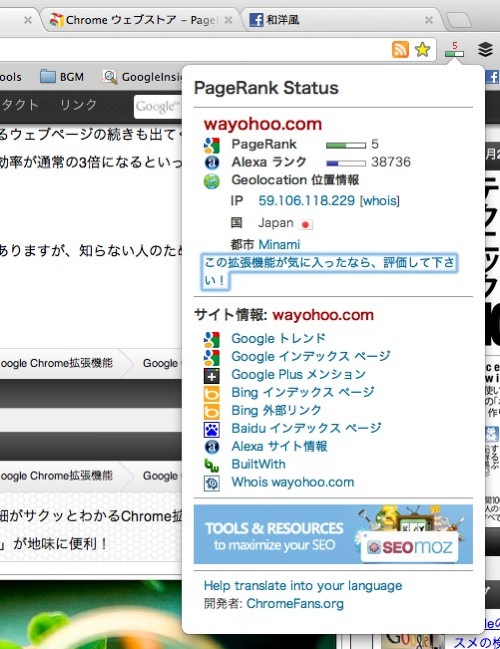
Task: Click icon next to Bing インデックス ページ
Action: tap(212, 394)
